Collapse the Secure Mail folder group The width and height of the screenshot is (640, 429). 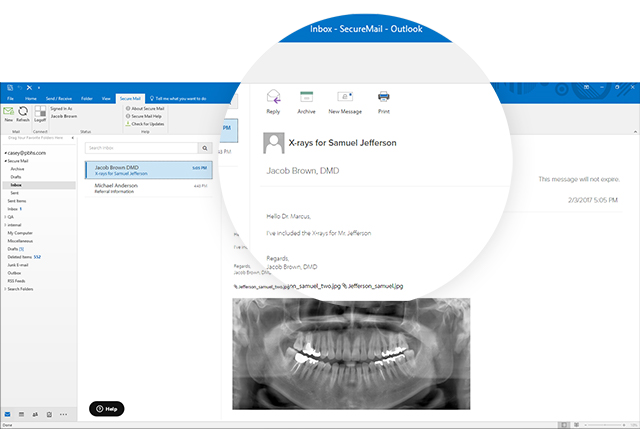[x=5, y=161]
